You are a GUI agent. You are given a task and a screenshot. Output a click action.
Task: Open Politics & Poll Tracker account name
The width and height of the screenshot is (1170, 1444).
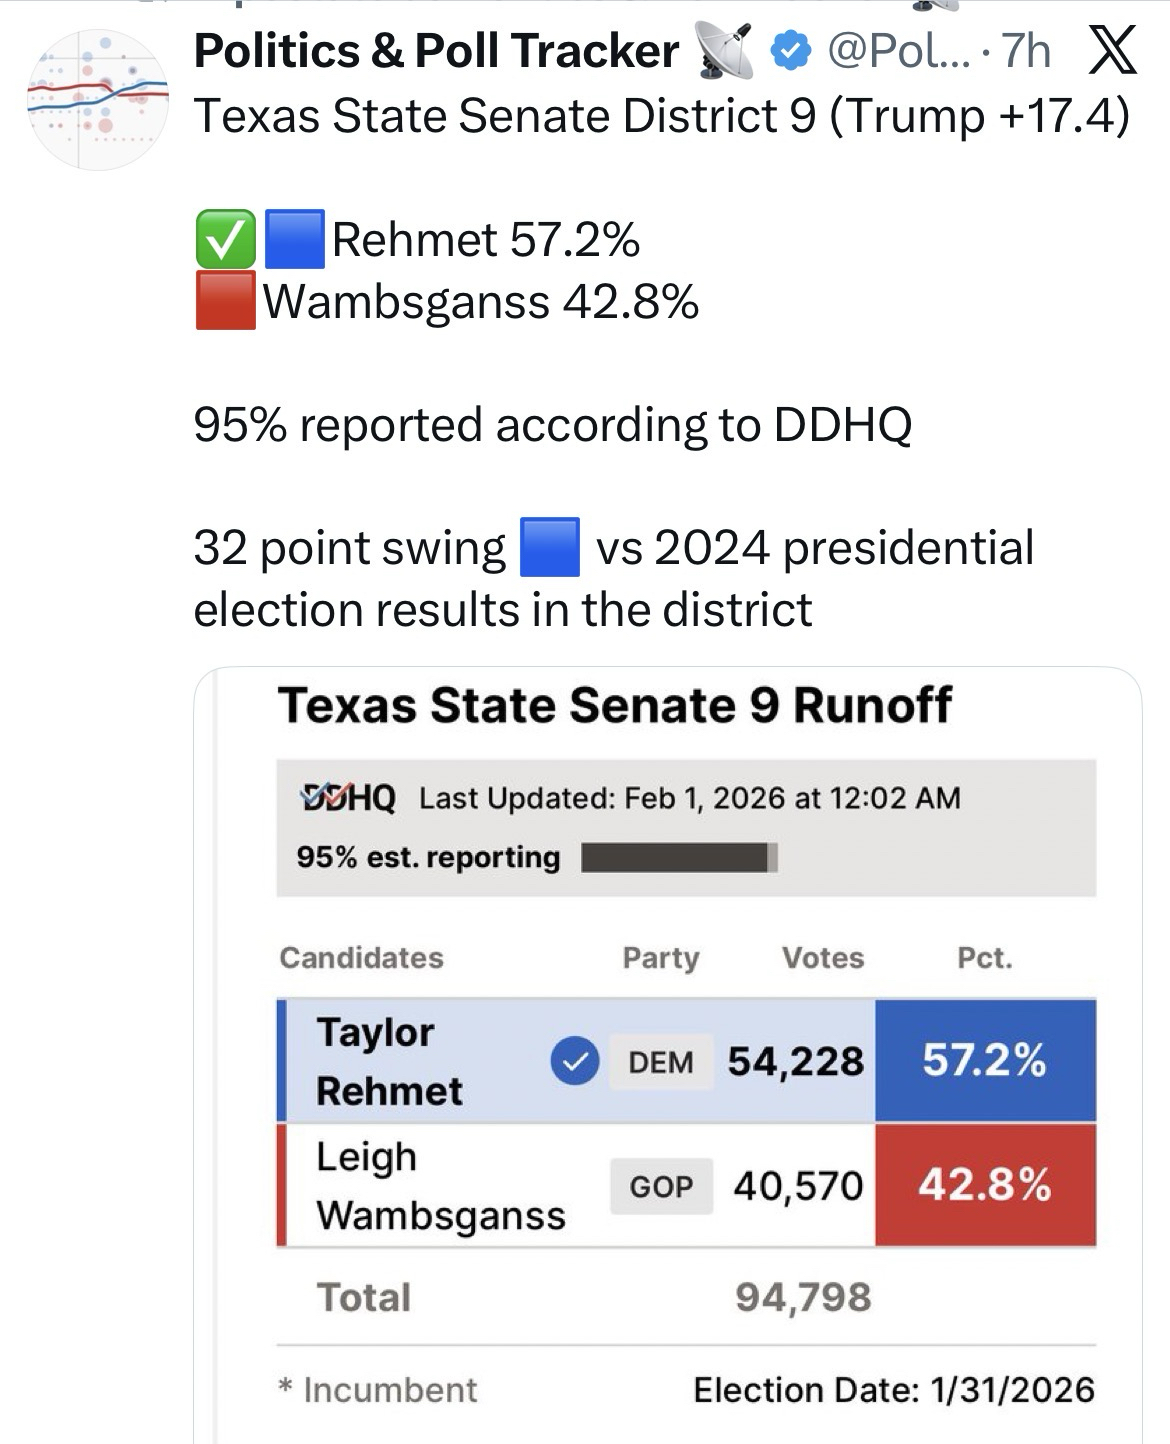(436, 50)
